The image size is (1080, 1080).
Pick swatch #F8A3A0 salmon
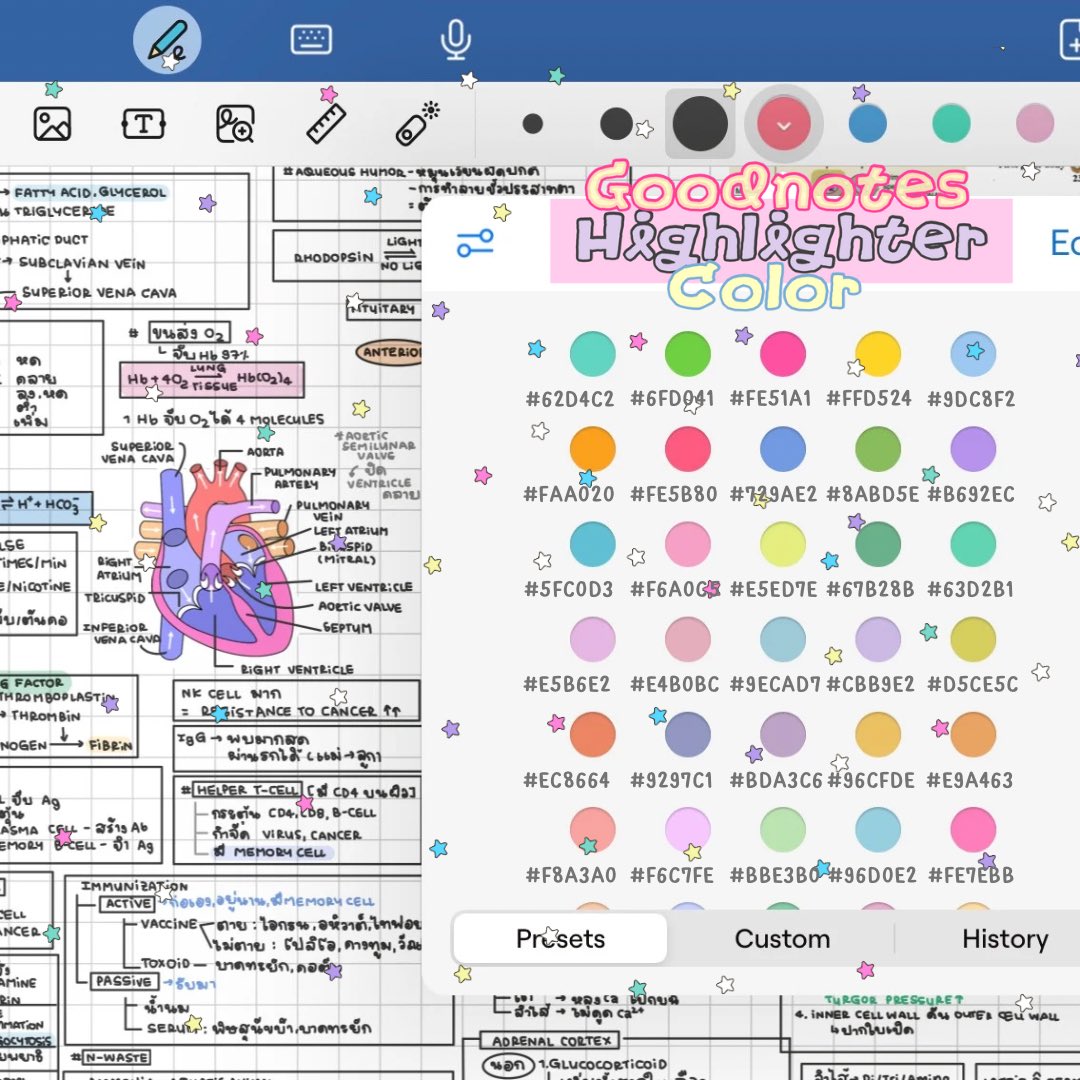592,830
